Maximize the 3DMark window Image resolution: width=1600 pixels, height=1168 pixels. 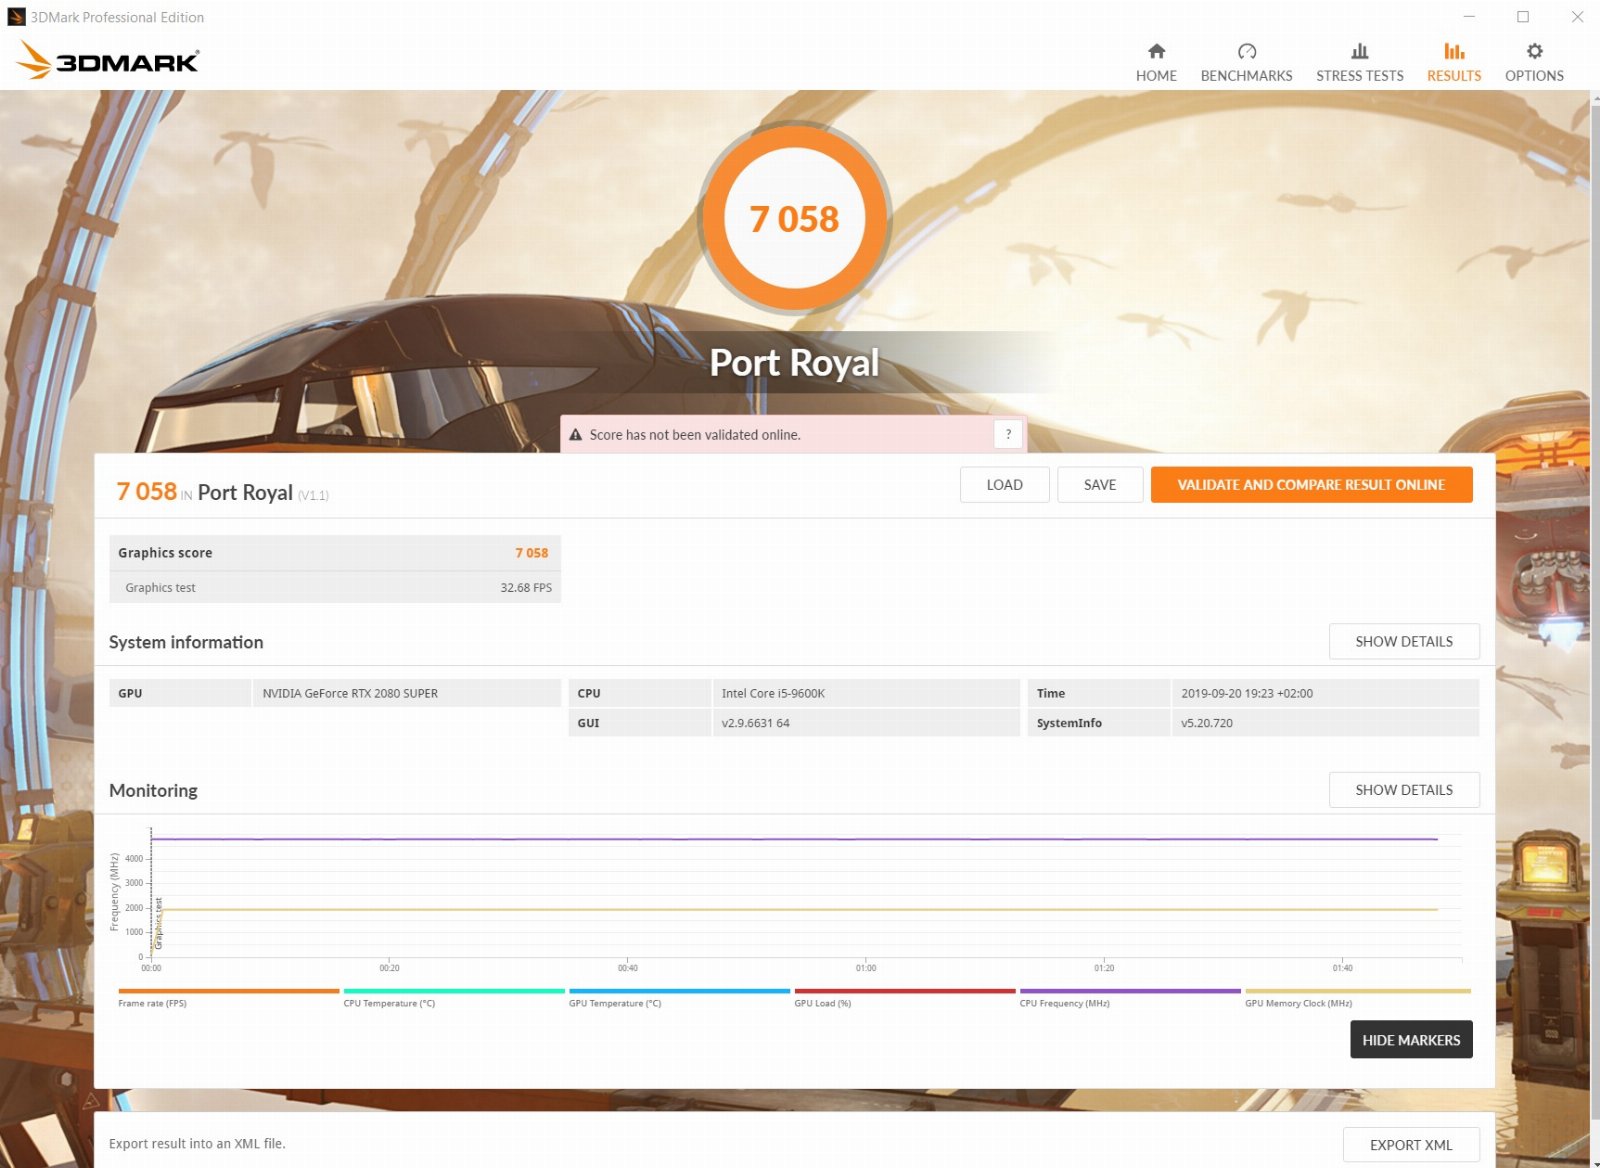coord(1523,17)
